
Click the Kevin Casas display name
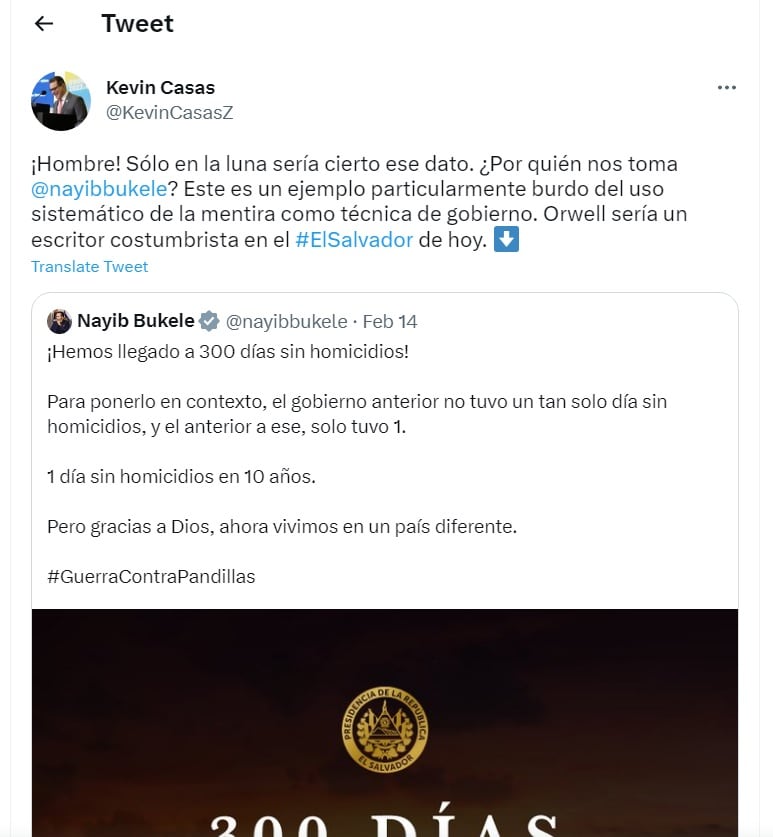[160, 88]
